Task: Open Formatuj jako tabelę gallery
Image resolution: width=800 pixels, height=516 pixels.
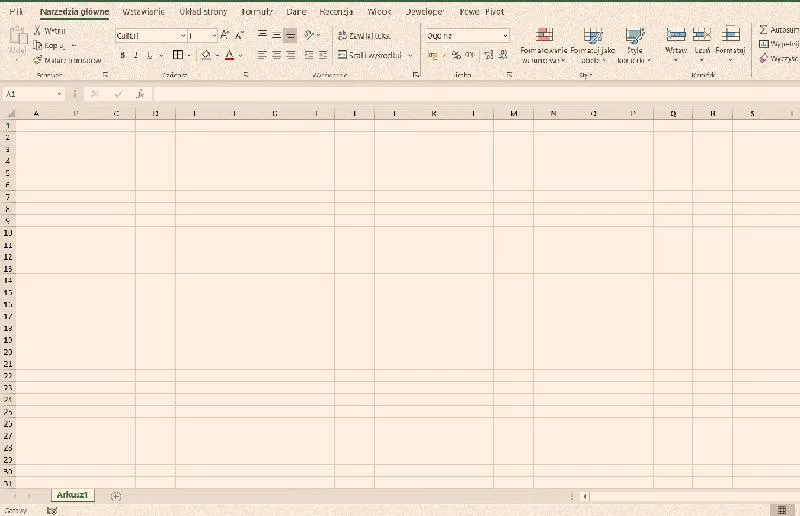Action: 593,45
